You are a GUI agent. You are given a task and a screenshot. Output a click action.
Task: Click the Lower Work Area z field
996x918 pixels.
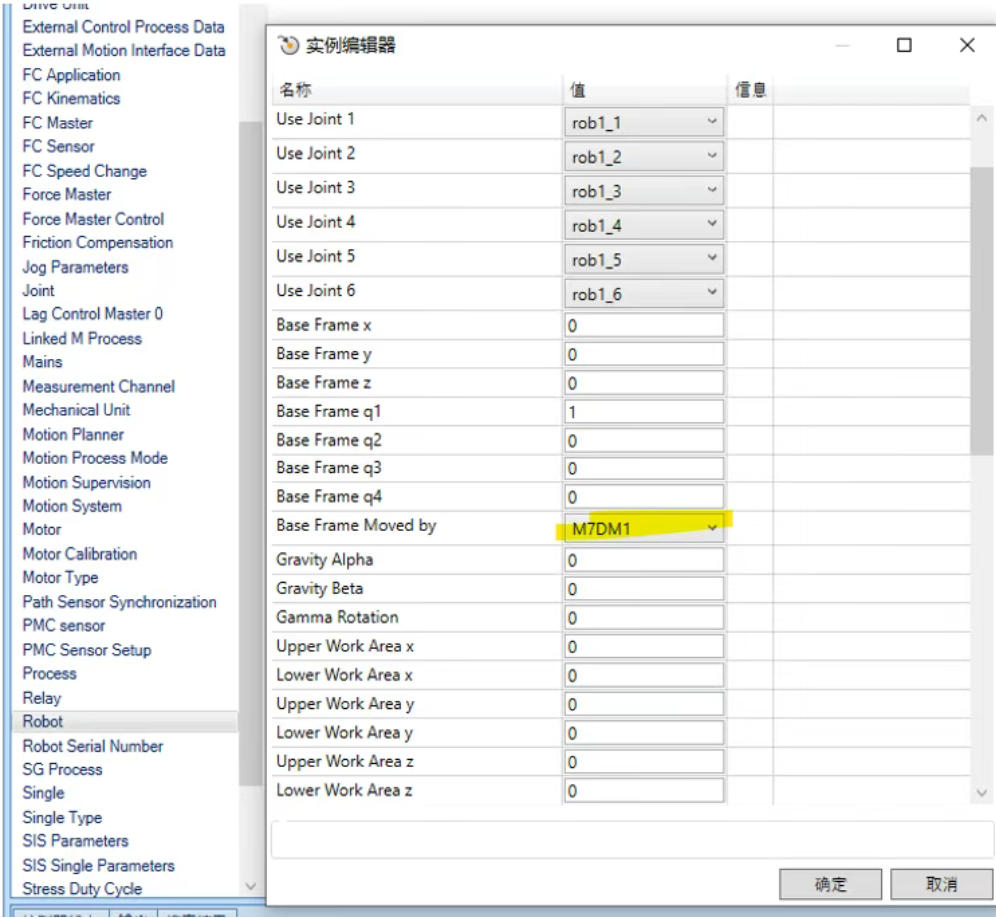click(643, 791)
